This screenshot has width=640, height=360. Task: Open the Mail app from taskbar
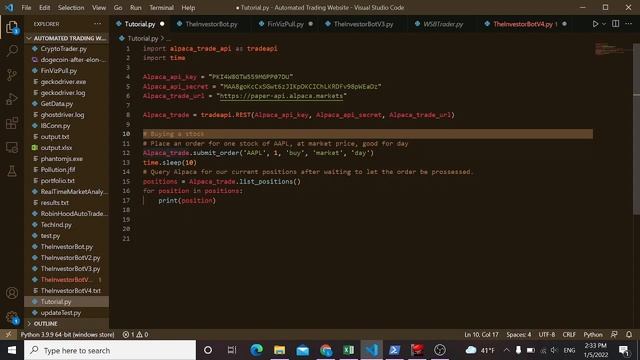[302, 350]
